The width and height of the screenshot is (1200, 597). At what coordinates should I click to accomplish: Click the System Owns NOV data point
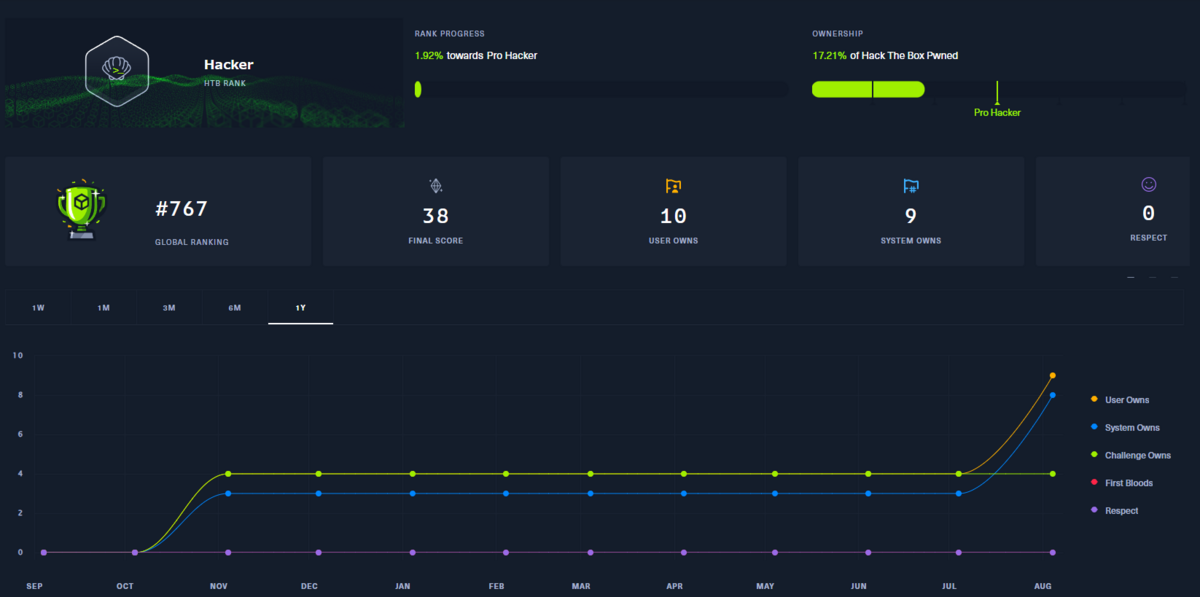pos(228,493)
